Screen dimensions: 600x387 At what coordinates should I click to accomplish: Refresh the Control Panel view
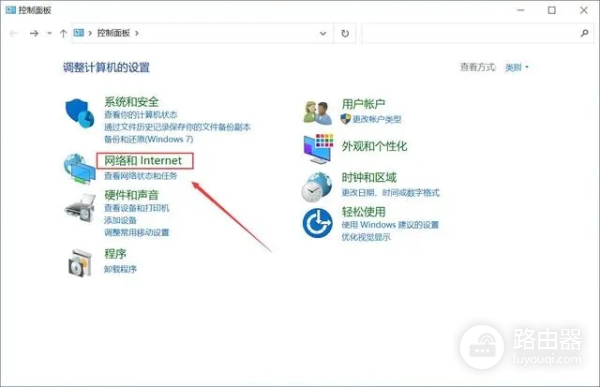point(345,33)
